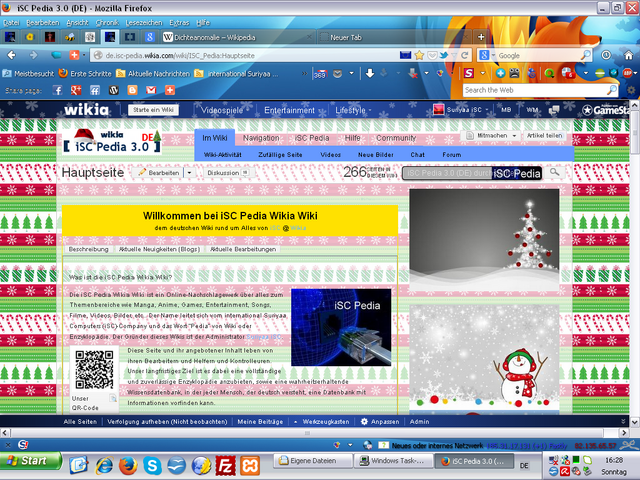Launch XAMPP from quick launch bar
The width and height of the screenshot is (640, 480).
point(249,465)
